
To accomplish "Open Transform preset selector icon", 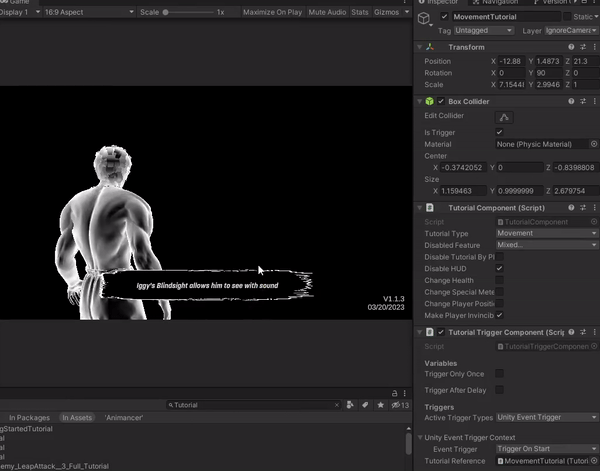I will pos(583,47).
